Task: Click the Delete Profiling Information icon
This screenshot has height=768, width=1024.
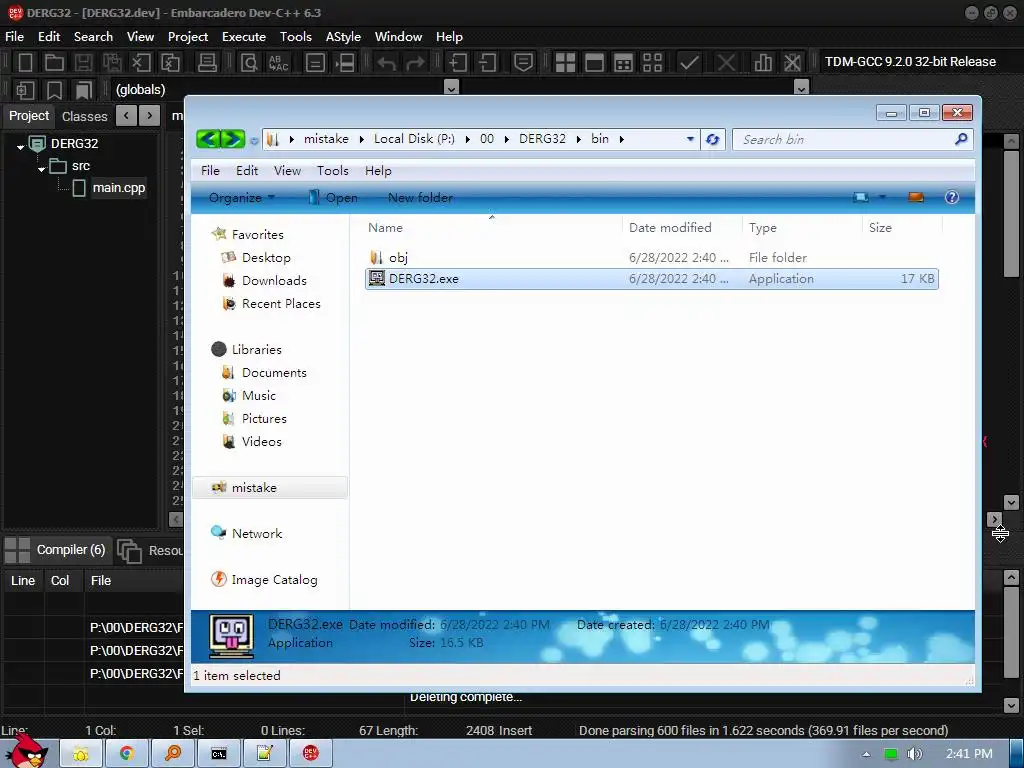Action: (792, 63)
